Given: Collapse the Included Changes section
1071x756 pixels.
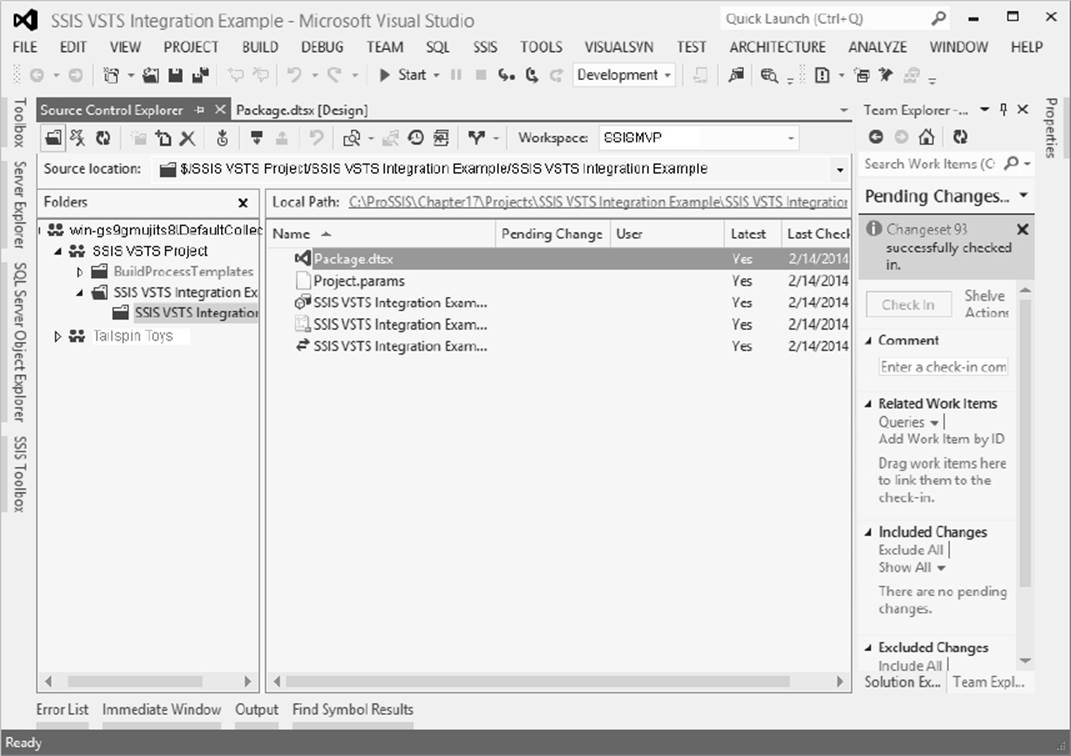Looking at the screenshot, I should coord(869,532).
